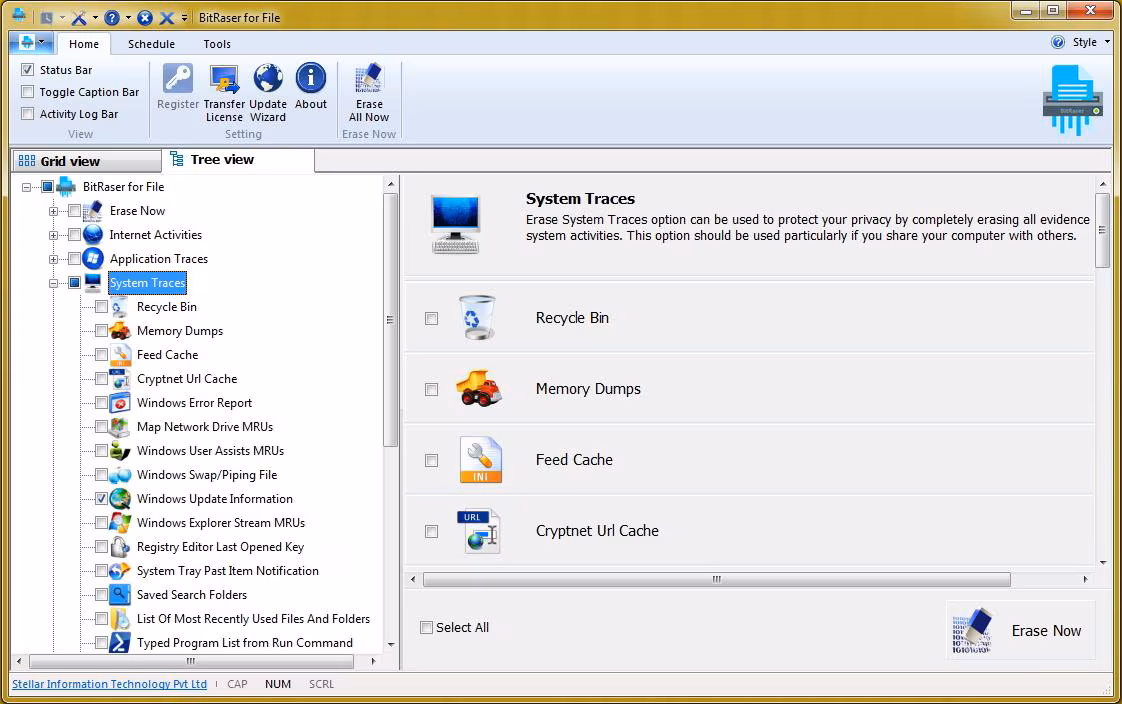Tick the Select All checkbox
1122x704 pixels.
tap(426, 627)
